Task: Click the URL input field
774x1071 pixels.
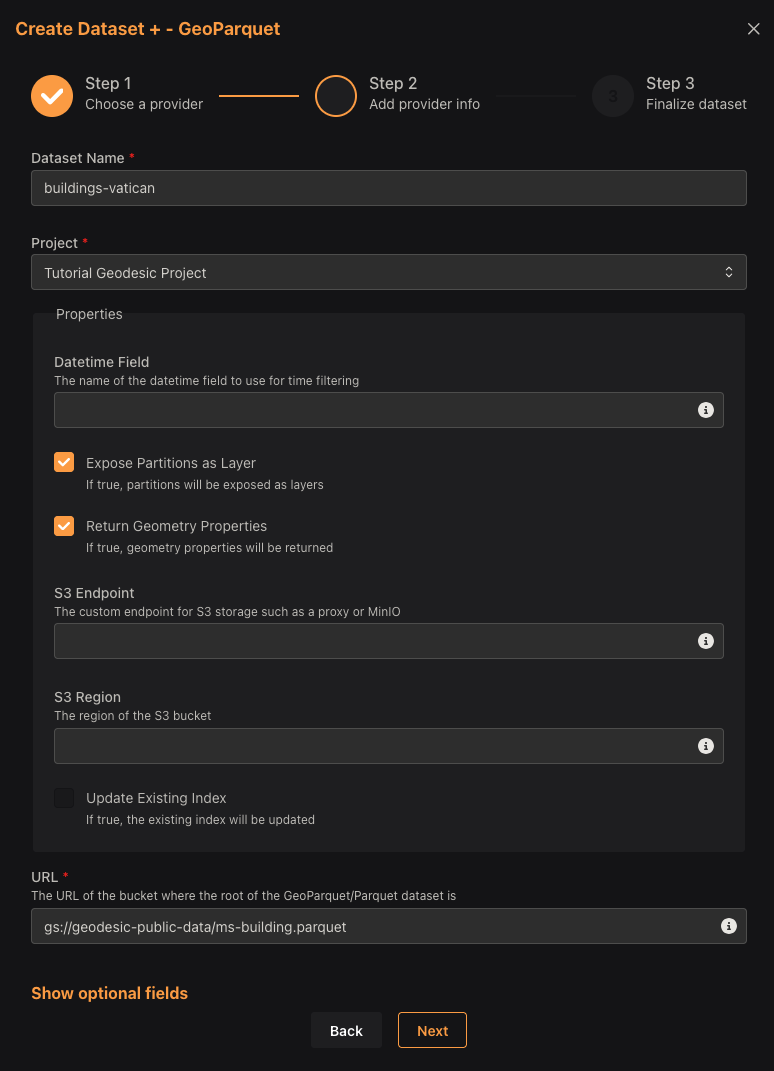Action: point(389,926)
